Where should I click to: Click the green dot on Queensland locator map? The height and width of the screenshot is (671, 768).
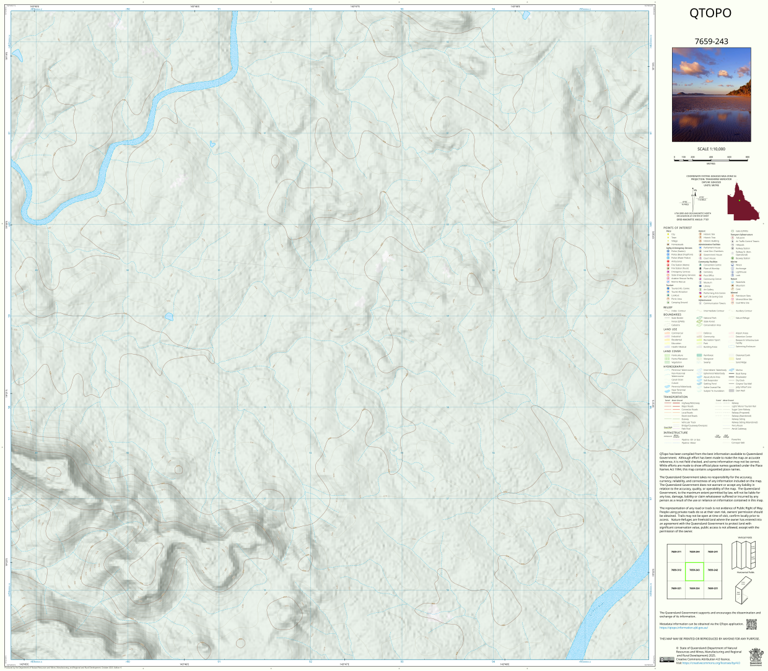739,200
